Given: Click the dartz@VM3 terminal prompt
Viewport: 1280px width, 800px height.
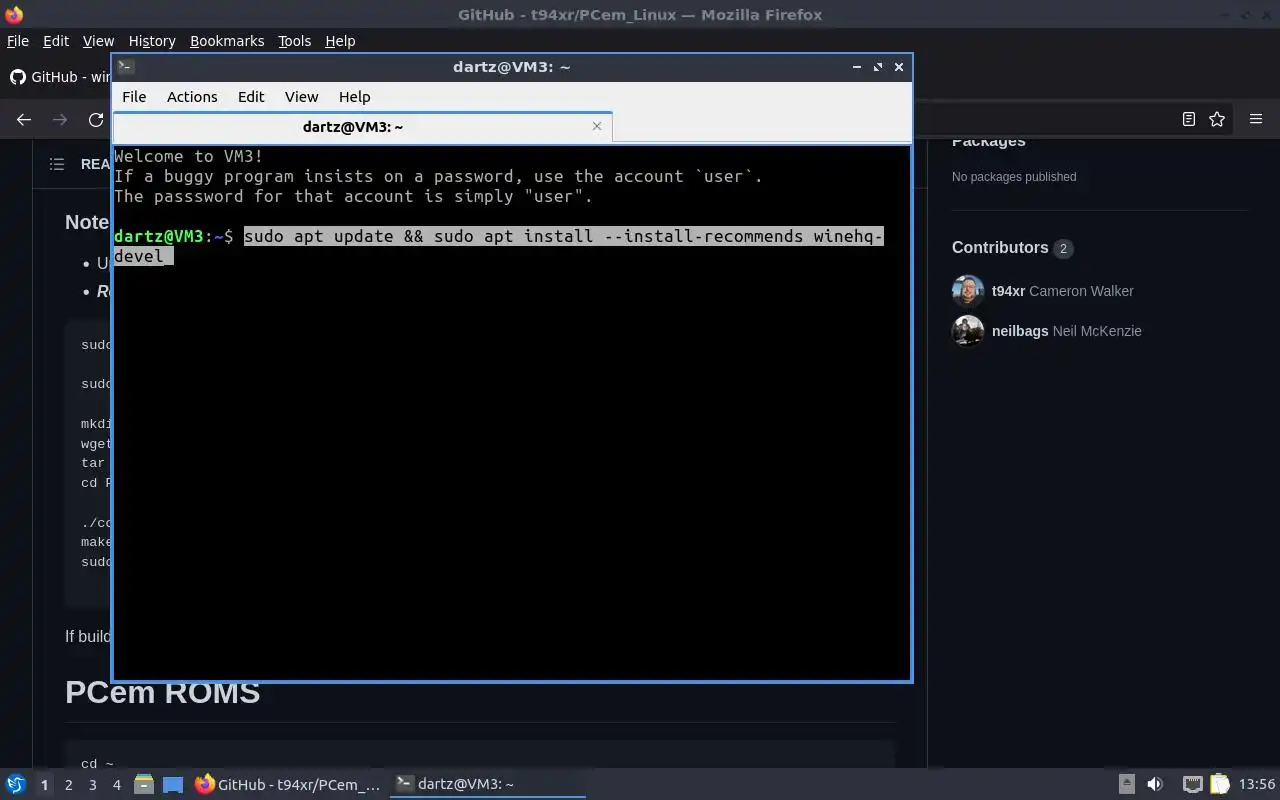Looking at the screenshot, I should click(173, 236).
